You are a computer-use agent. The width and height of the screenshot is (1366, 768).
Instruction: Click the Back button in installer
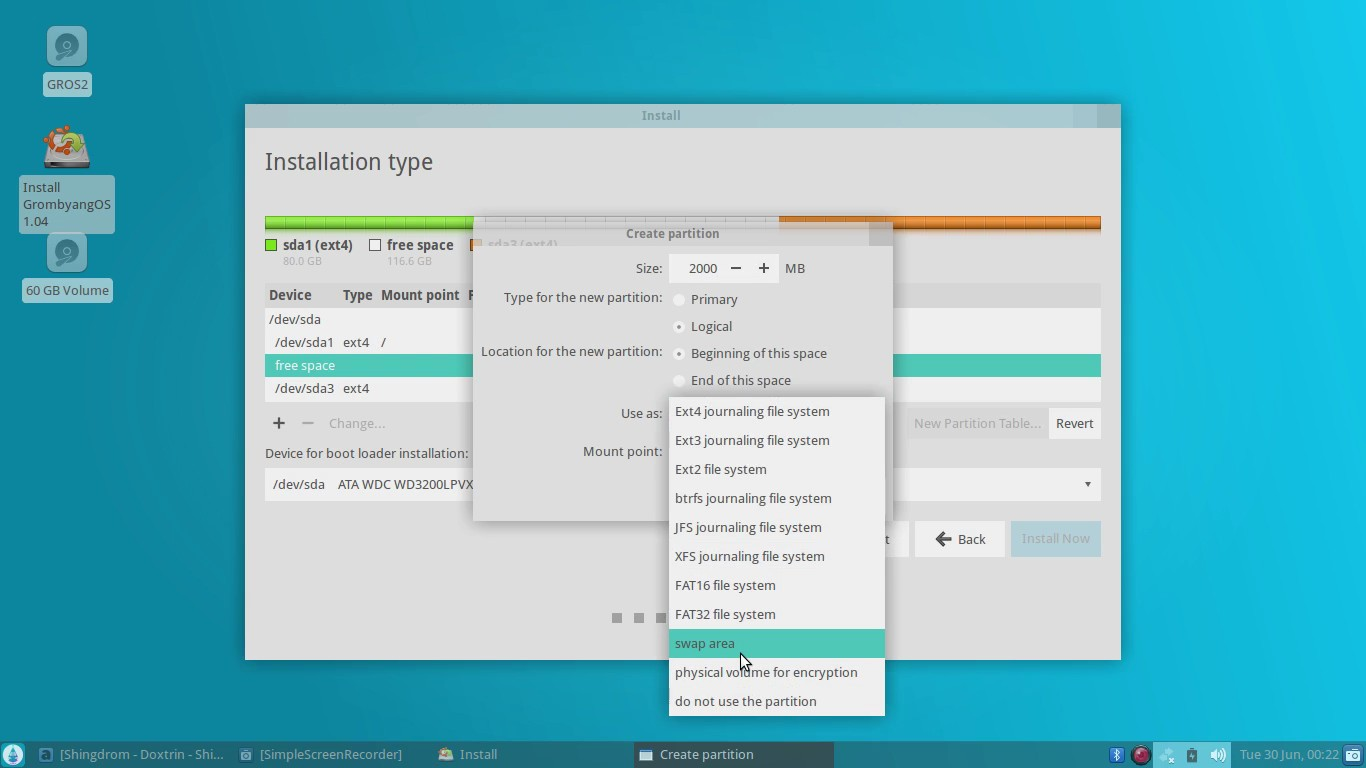(960, 539)
